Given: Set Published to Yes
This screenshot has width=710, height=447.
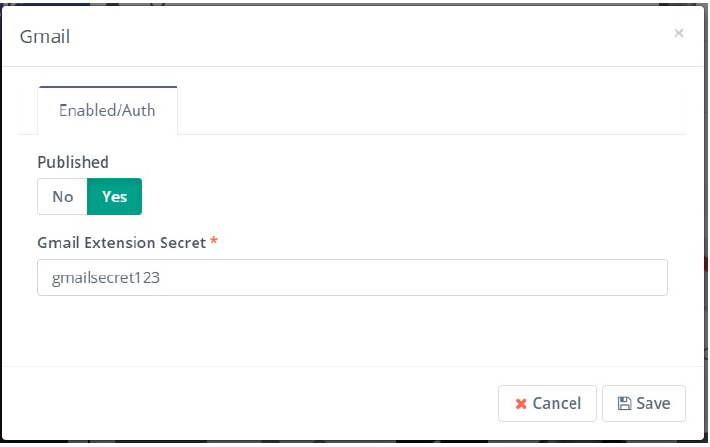Looking at the screenshot, I should (115, 196).
